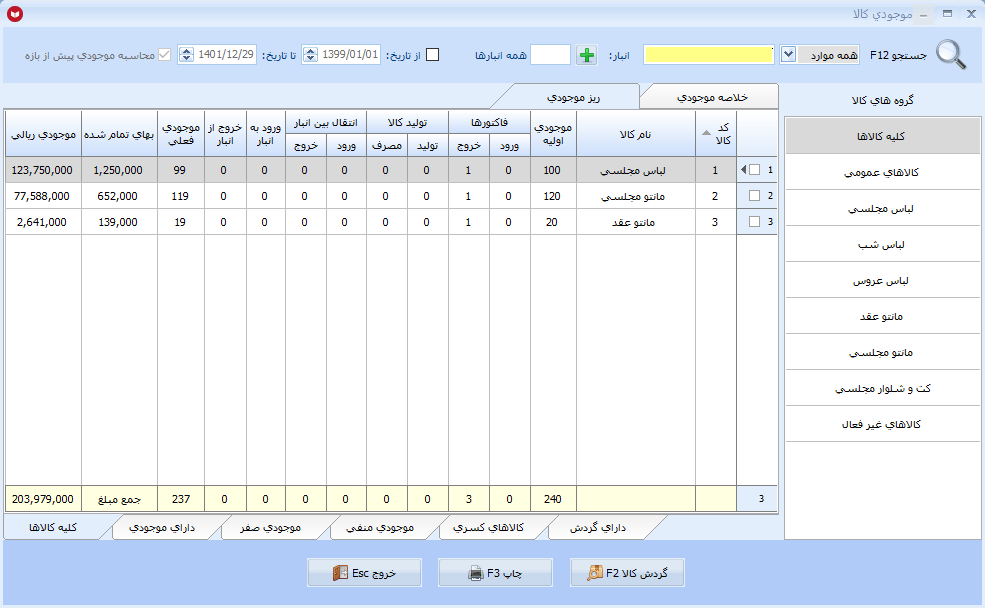Click the 139,000 cost cell
Screen dimensions: 985x608
(x=118, y=222)
